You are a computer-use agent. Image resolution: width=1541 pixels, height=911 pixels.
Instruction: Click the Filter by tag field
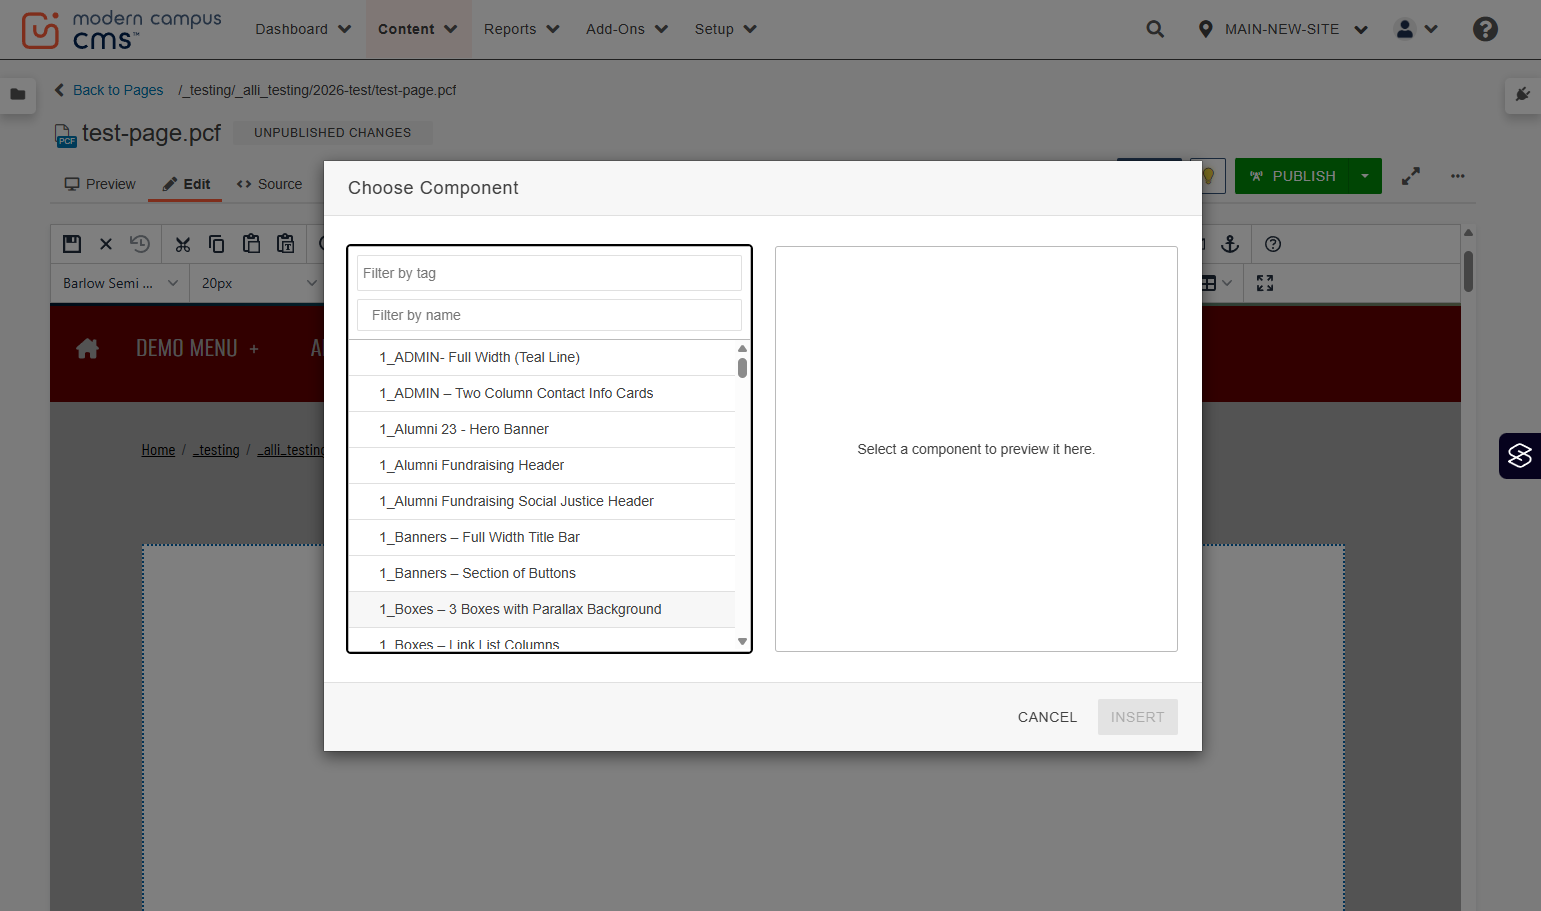pos(549,273)
